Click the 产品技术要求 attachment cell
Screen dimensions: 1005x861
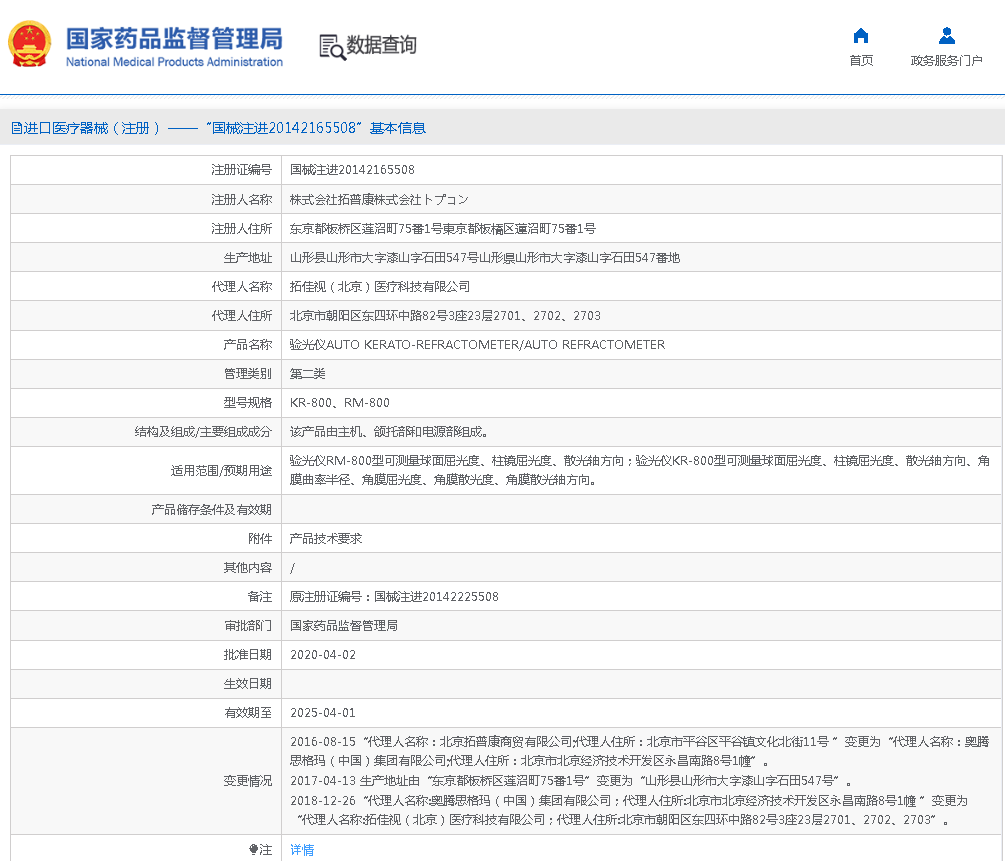[x=326, y=539]
